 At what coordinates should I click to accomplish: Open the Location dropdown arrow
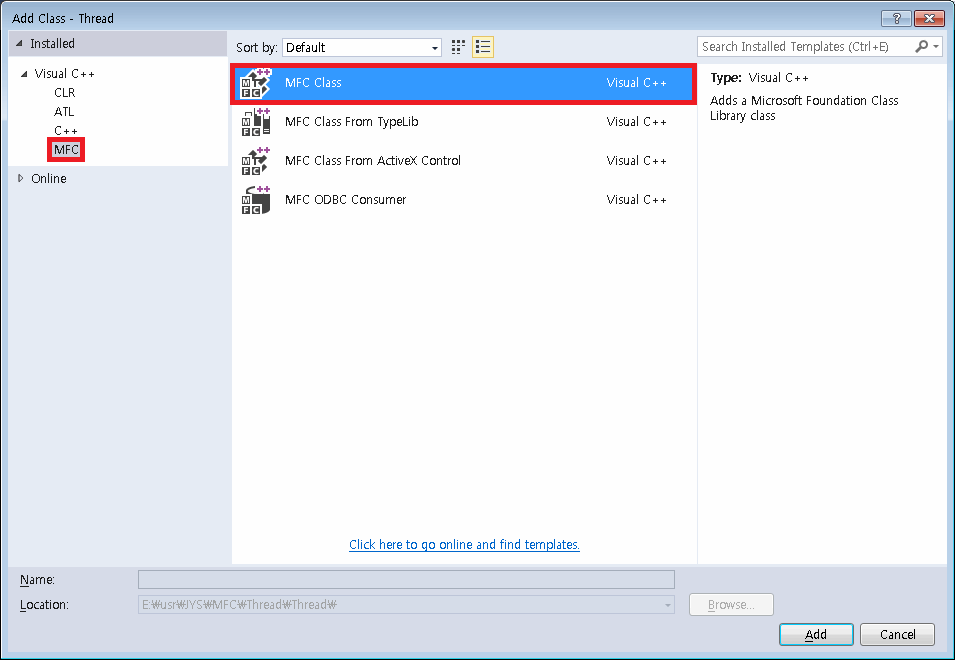click(x=668, y=605)
